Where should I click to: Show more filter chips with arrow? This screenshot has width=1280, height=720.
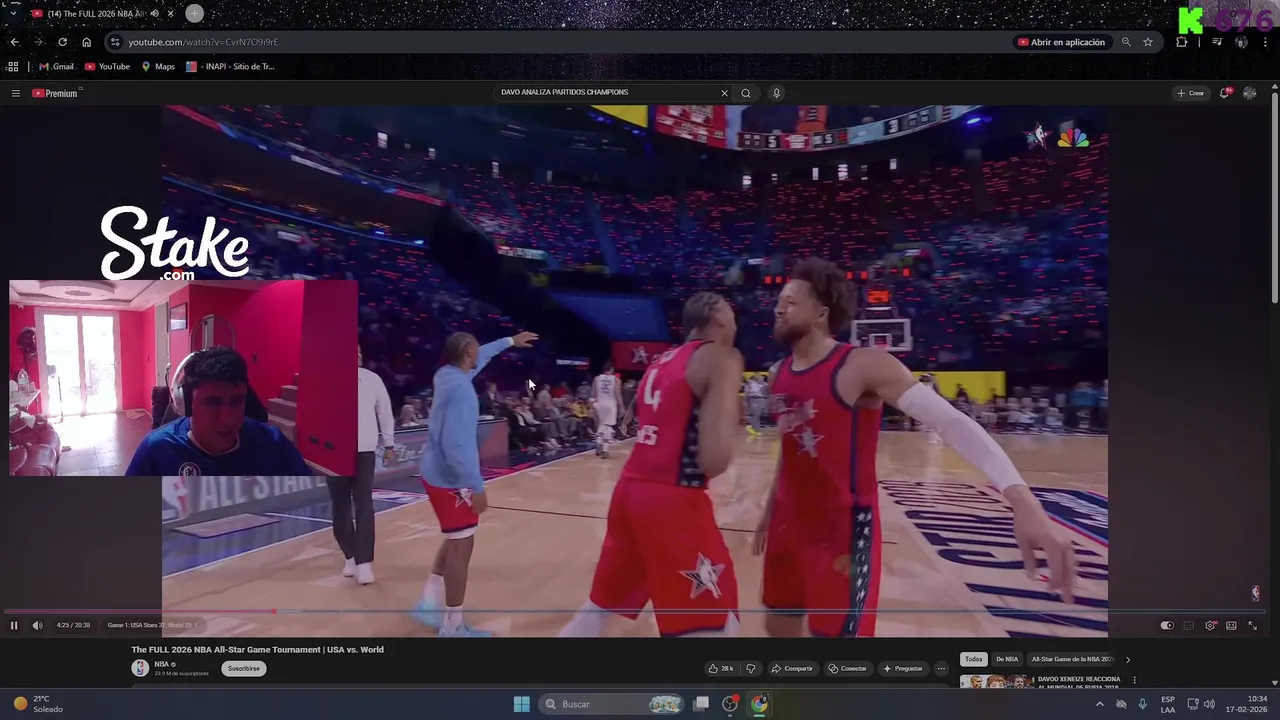click(x=1128, y=659)
